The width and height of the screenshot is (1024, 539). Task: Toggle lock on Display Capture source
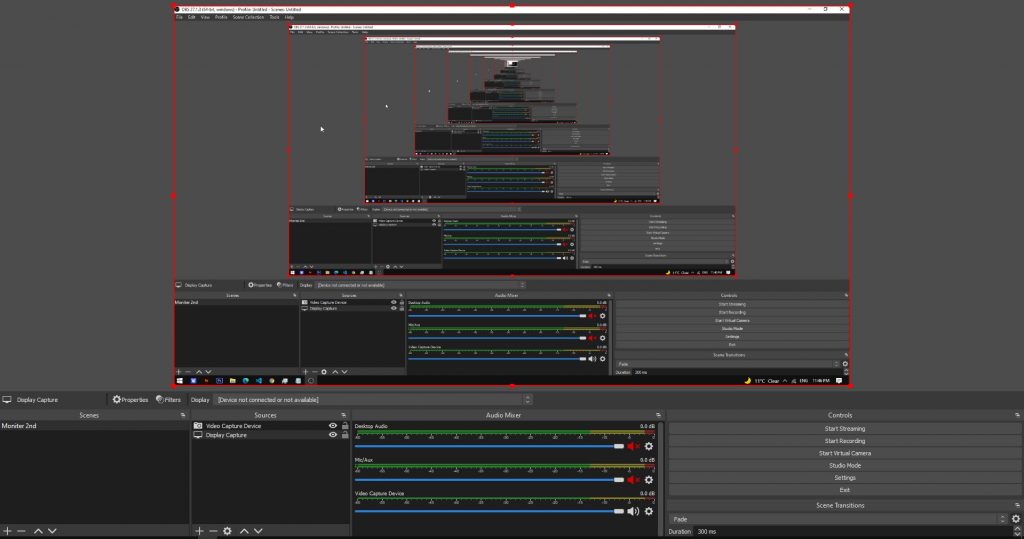click(345, 435)
